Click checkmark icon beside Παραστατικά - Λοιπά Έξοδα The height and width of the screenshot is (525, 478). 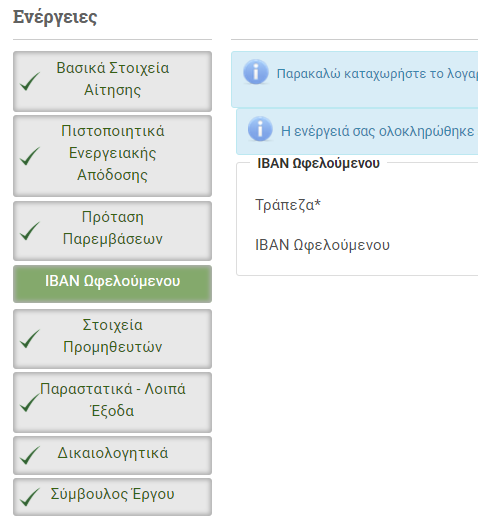click(x=30, y=402)
